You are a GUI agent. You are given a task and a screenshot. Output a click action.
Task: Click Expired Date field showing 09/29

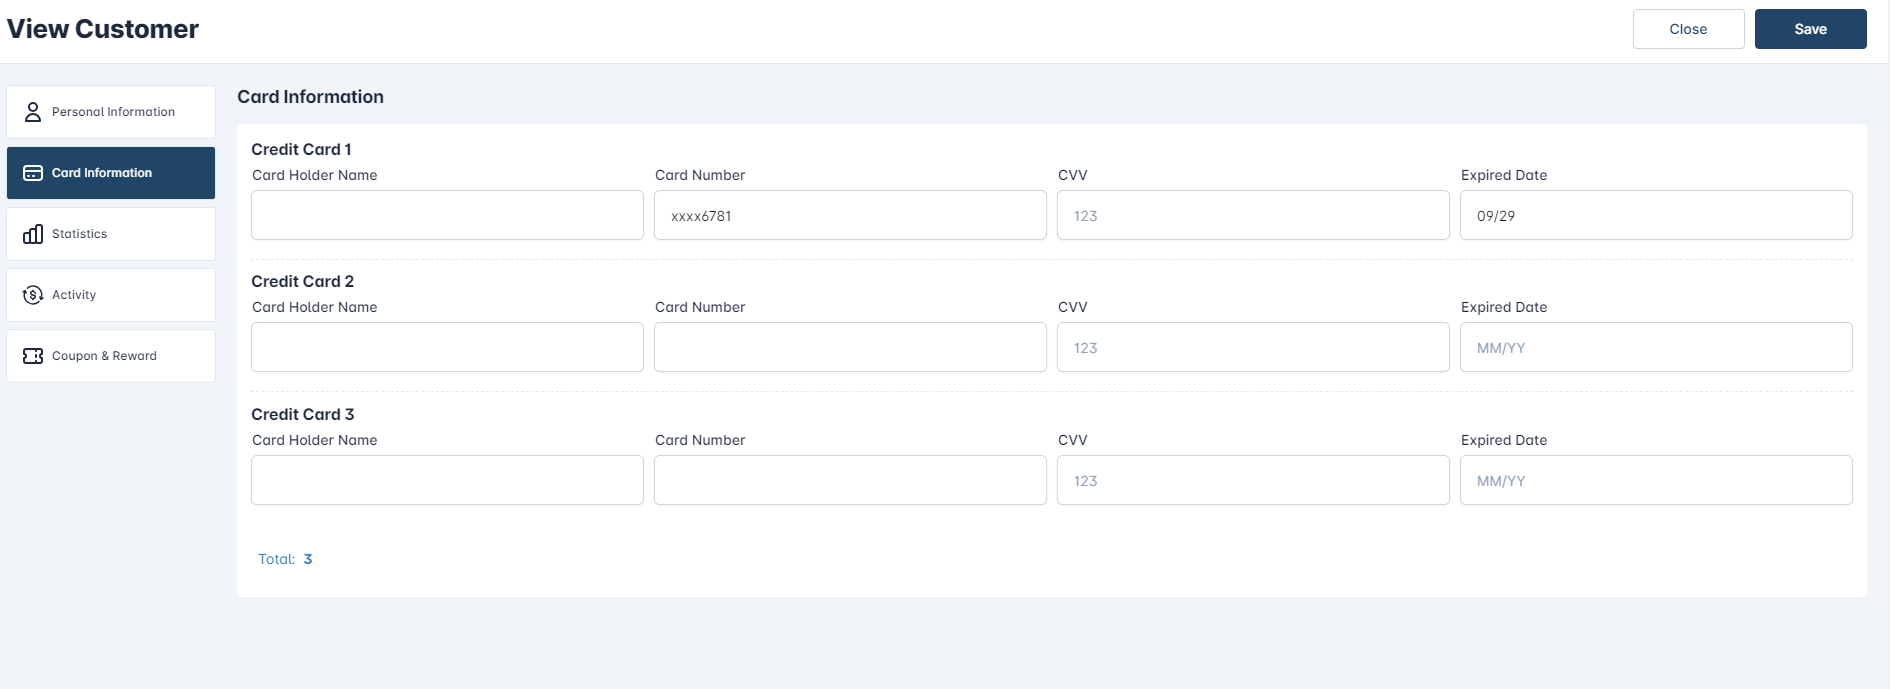1656,215
